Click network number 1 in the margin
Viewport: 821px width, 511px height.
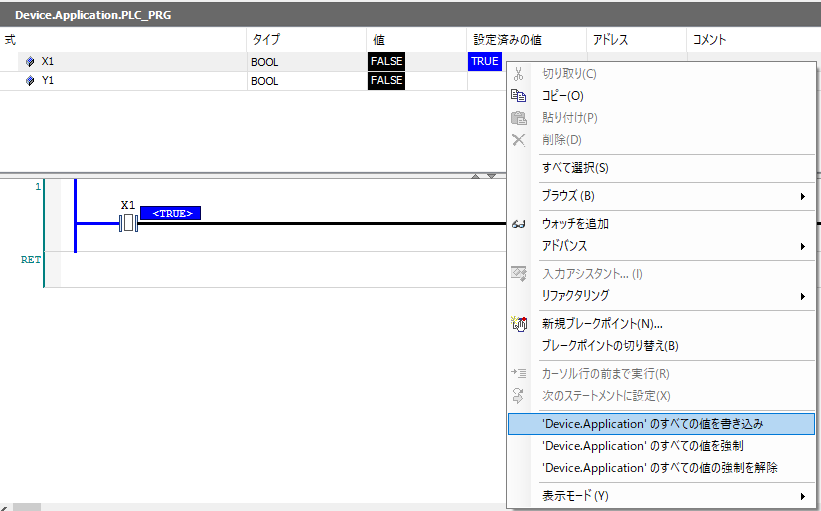pos(38,186)
